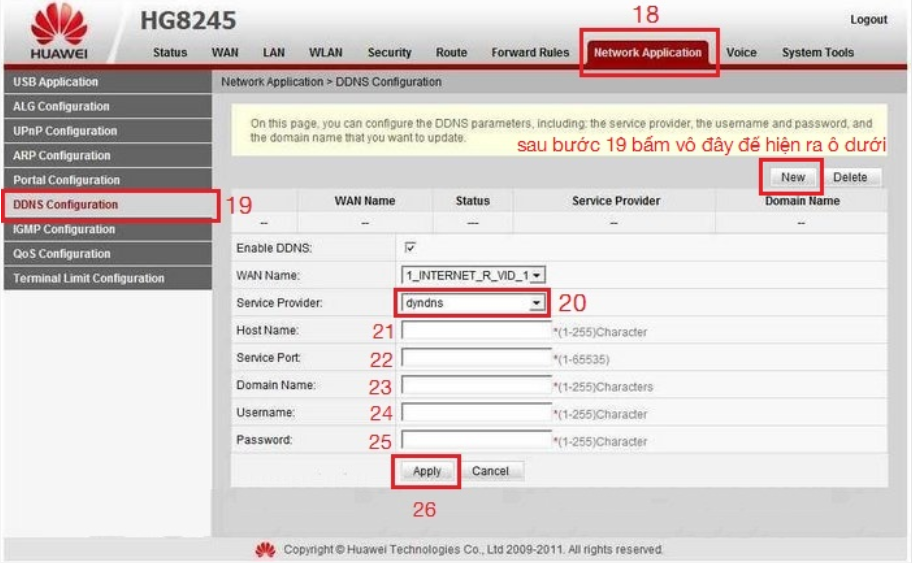Click the Delete button
Screen dimensions: 912x563
849,177
